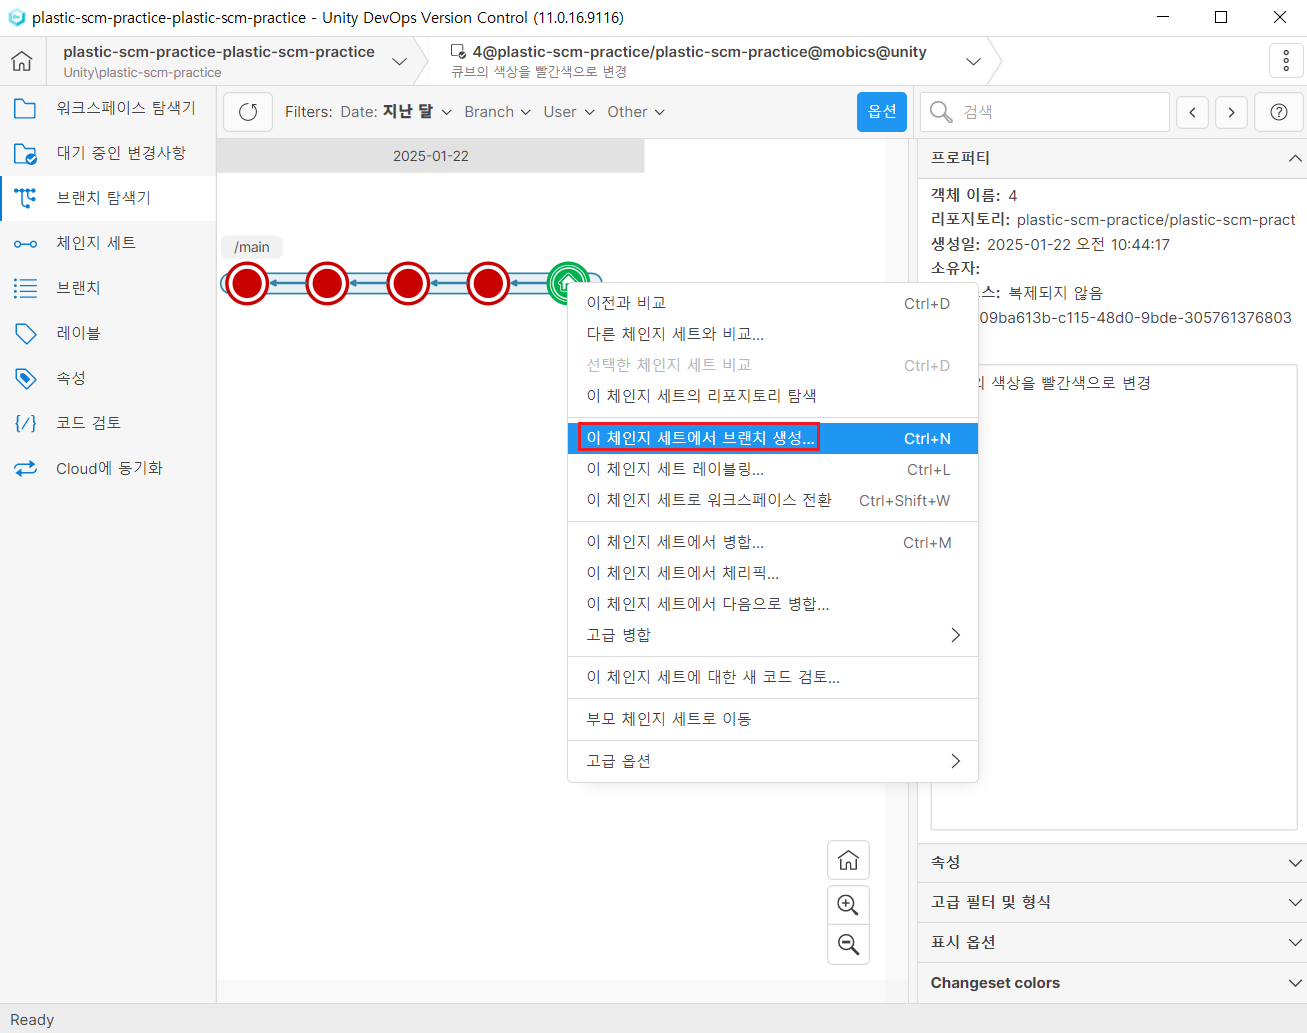The image size is (1307, 1033).
Task: Zoom in on the branch diagram
Action: tap(848, 905)
